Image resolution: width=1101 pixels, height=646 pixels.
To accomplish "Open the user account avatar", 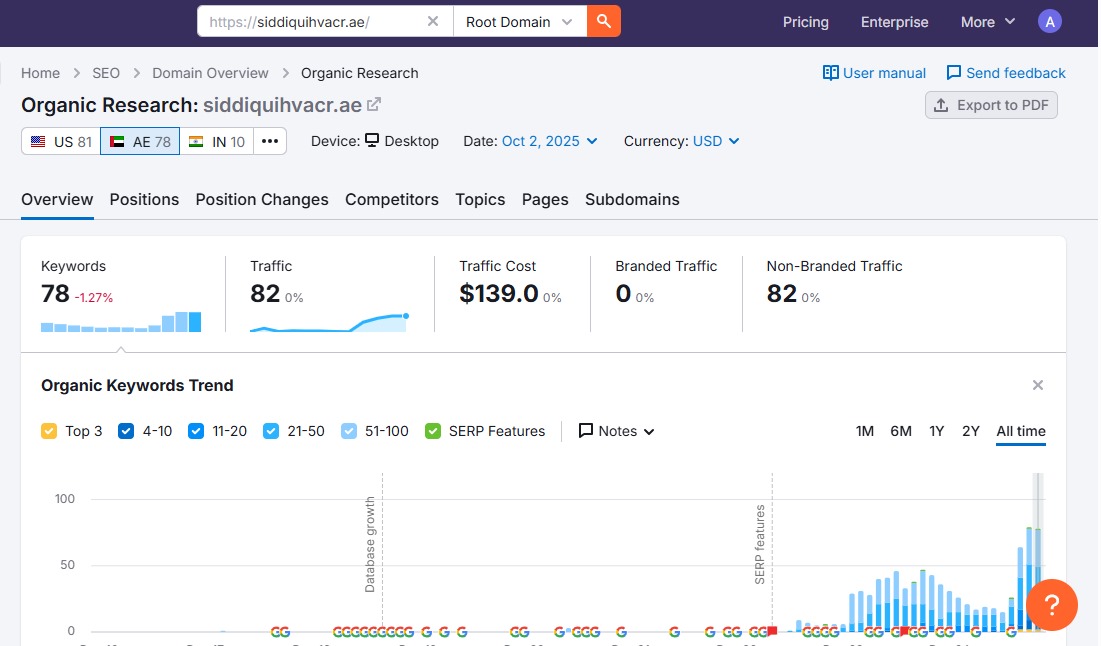I will pyautogui.click(x=1049, y=21).
